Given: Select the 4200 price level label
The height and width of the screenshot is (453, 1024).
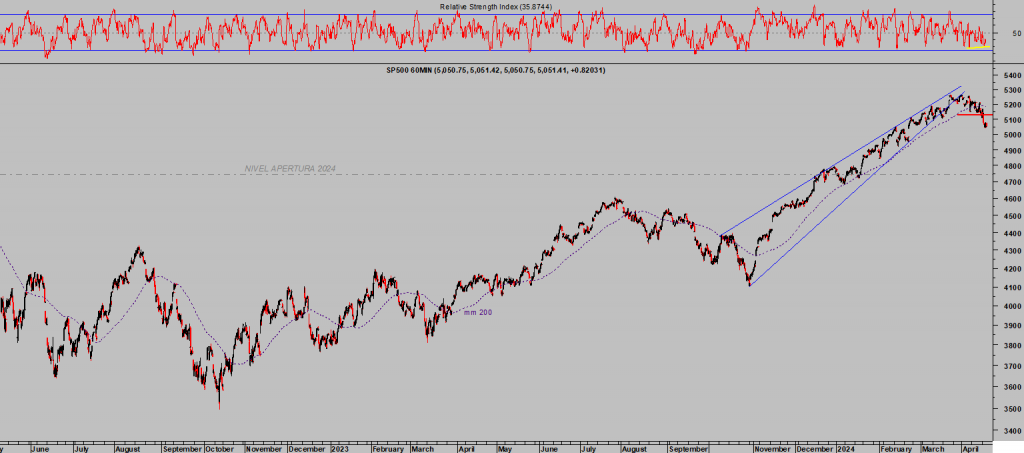Looking at the screenshot, I should click(1011, 269).
